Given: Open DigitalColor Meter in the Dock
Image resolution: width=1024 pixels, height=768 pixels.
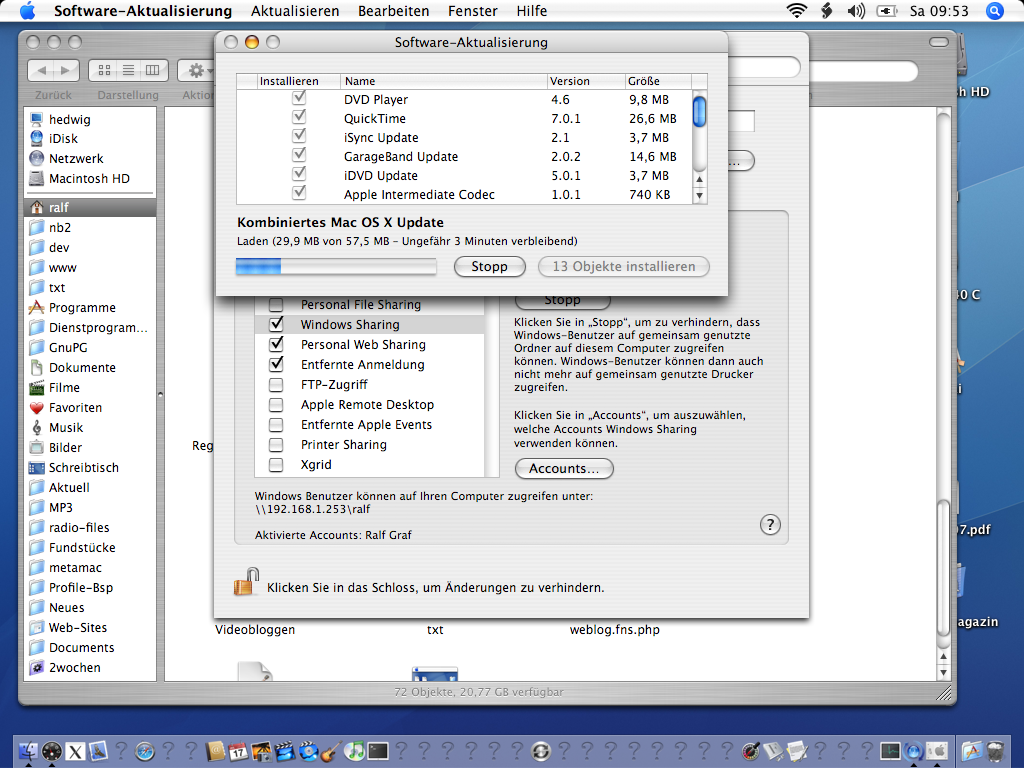Looking at the screenshot, I should click(x=752, y=751).
